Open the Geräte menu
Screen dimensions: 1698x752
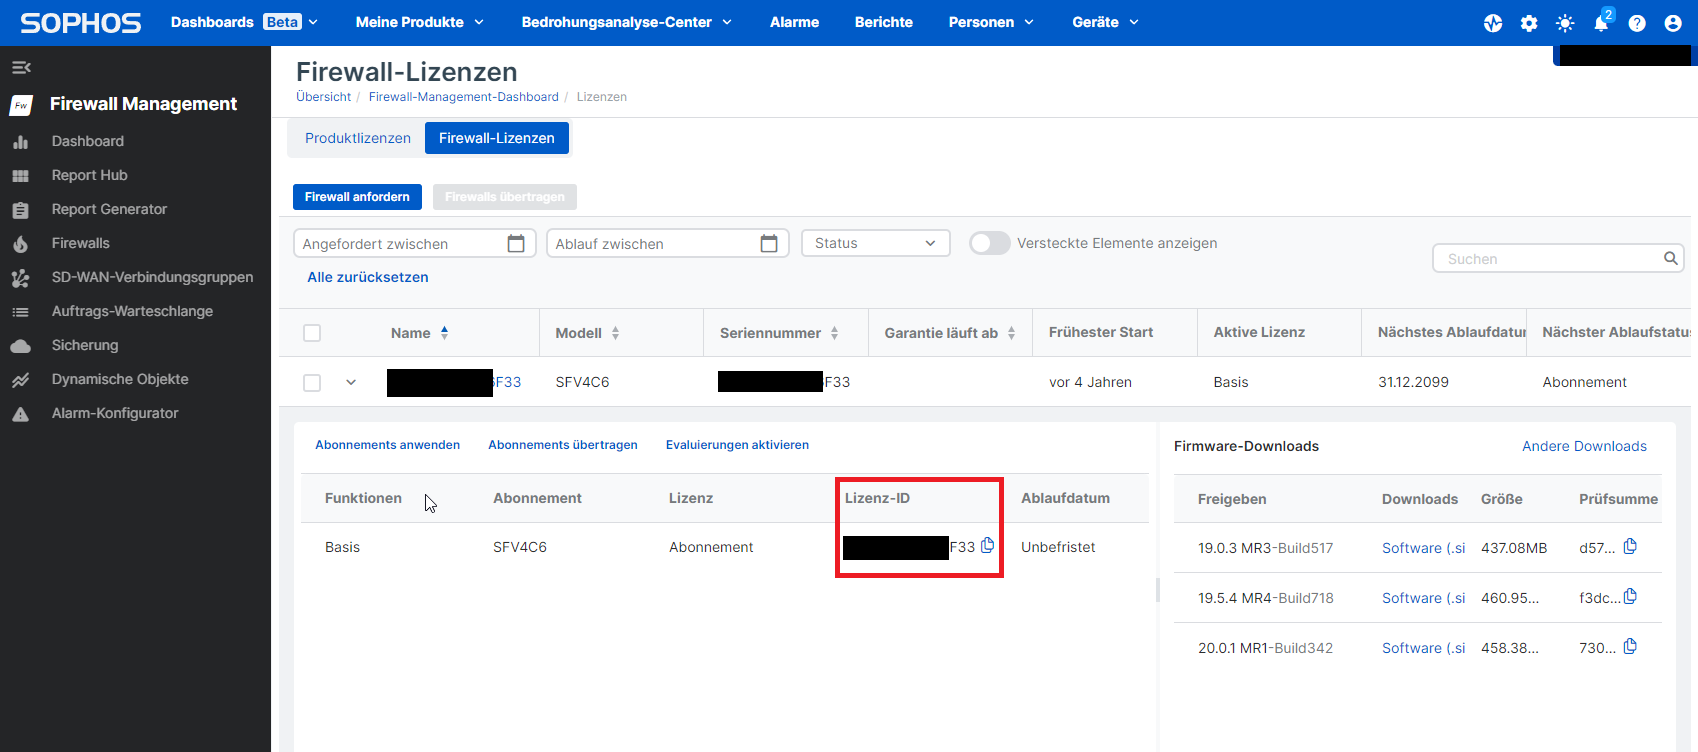click(1106, 22)
